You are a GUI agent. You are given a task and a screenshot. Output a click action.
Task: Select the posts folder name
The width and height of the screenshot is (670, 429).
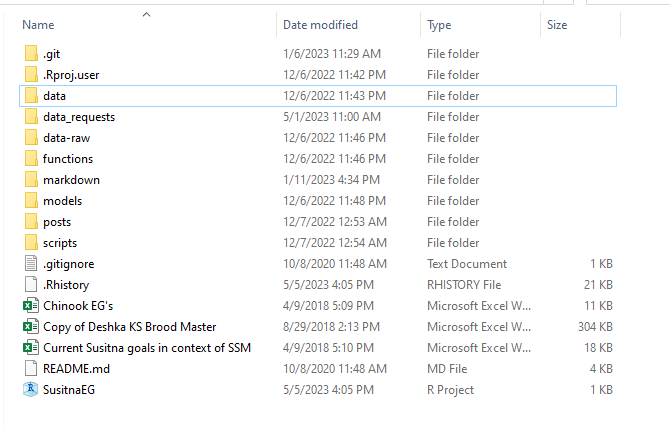pyautogui.click(x=57, y=222)
